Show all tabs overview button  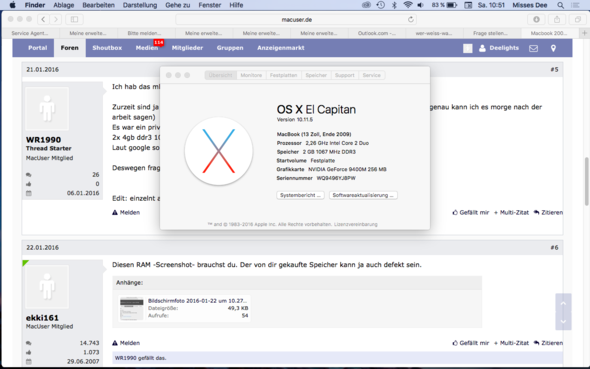point(578,19)
